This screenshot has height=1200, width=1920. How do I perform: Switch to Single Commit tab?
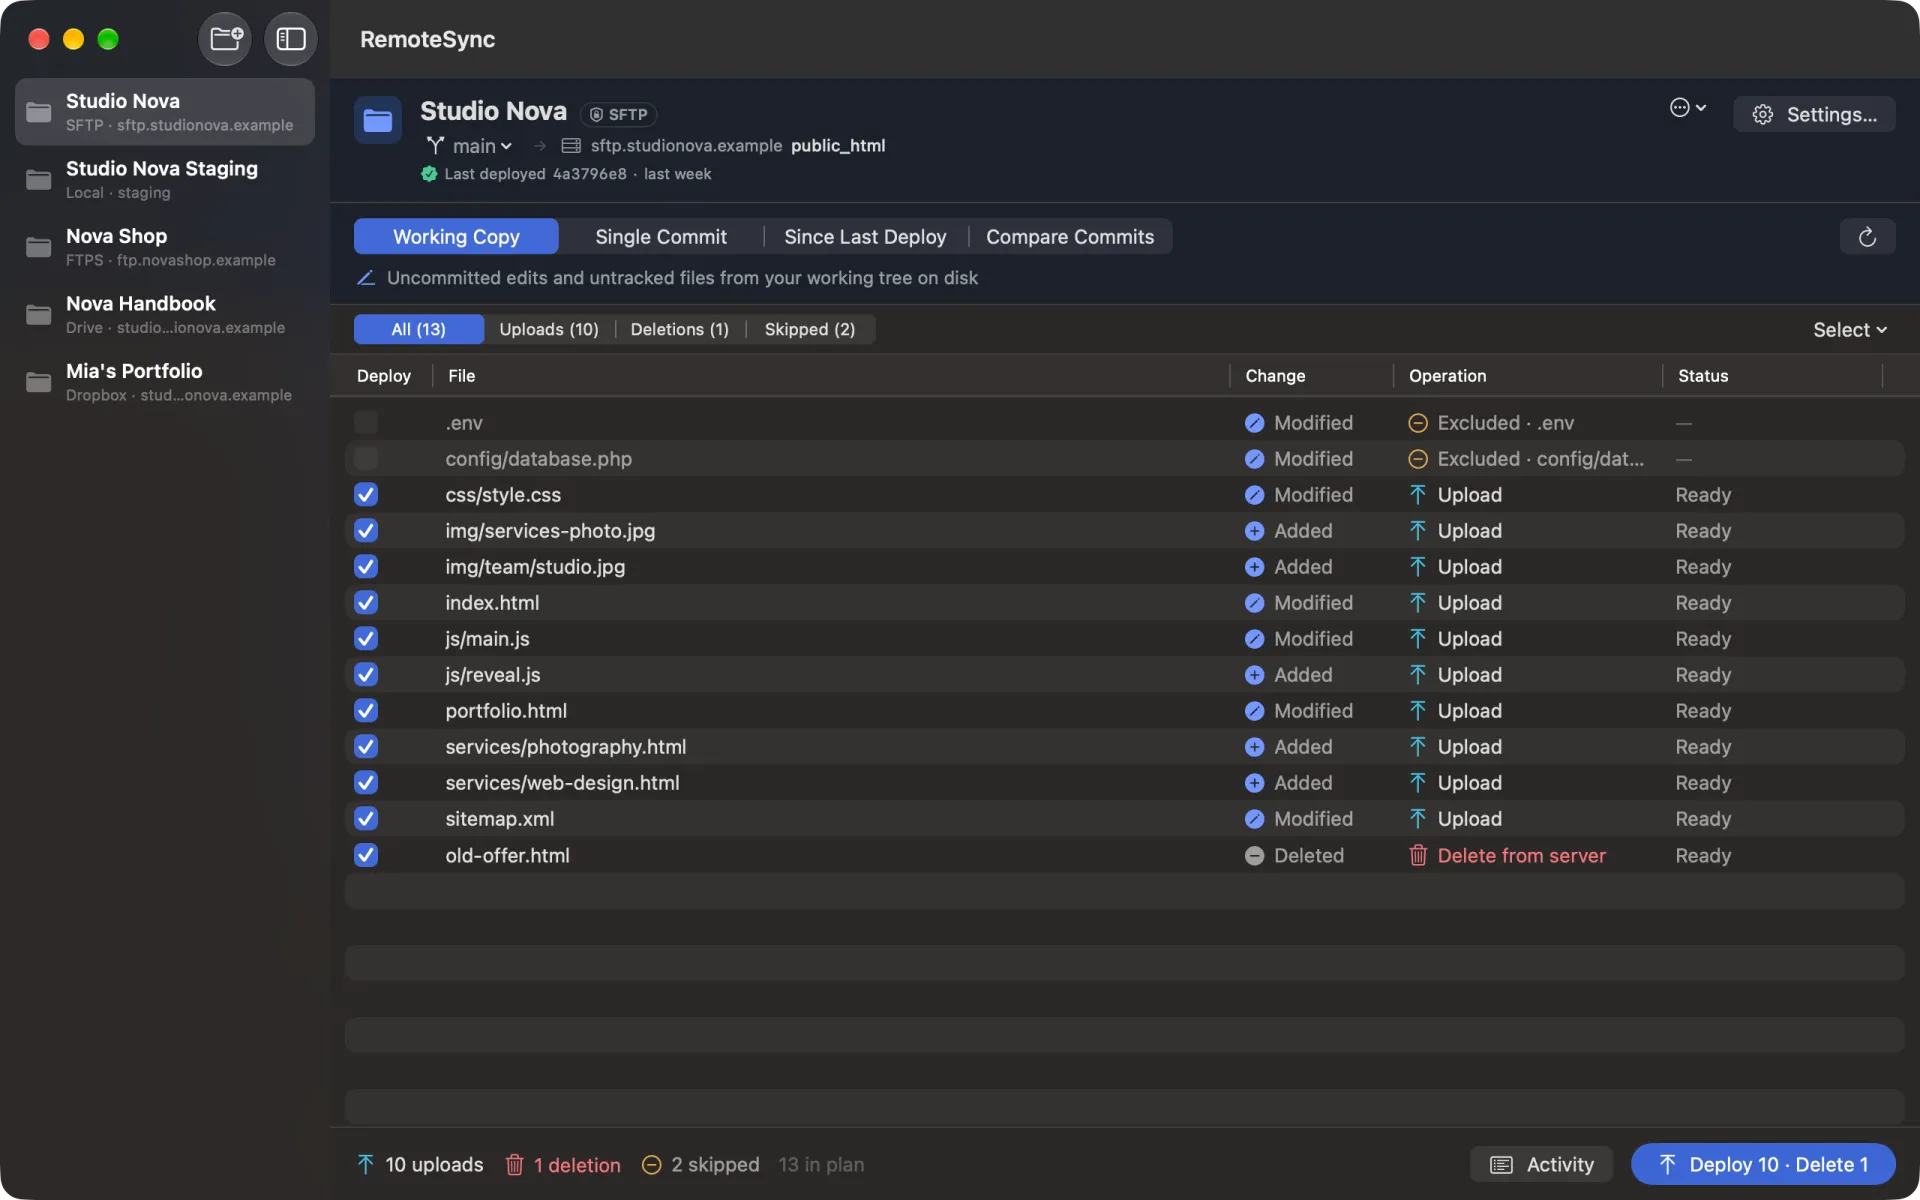point(661,237)
